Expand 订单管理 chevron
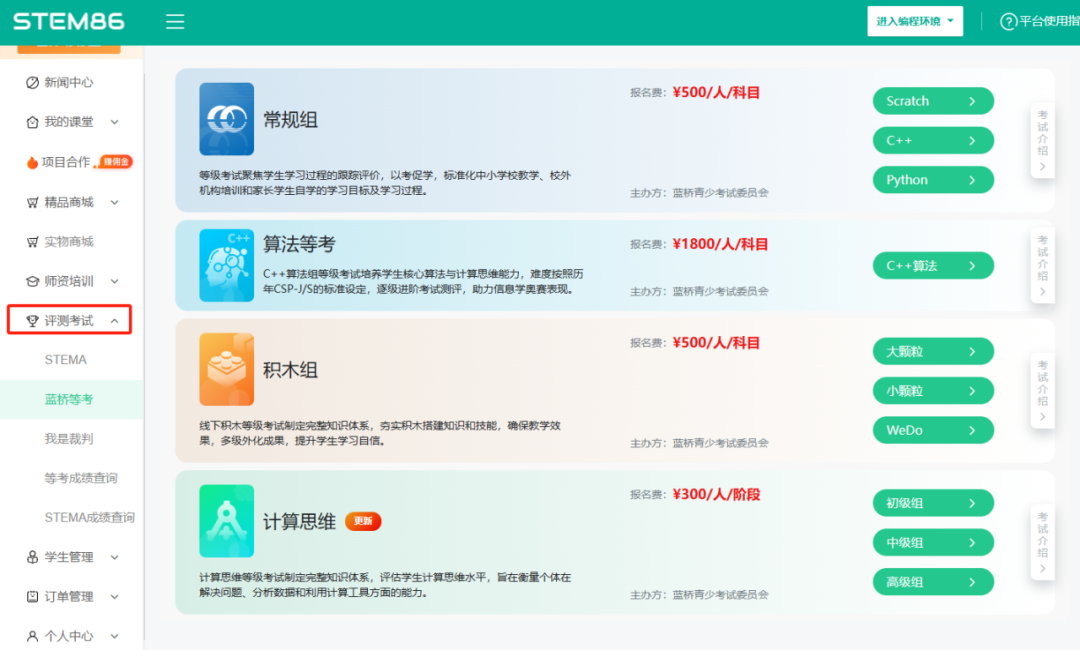 click(114, 596)
